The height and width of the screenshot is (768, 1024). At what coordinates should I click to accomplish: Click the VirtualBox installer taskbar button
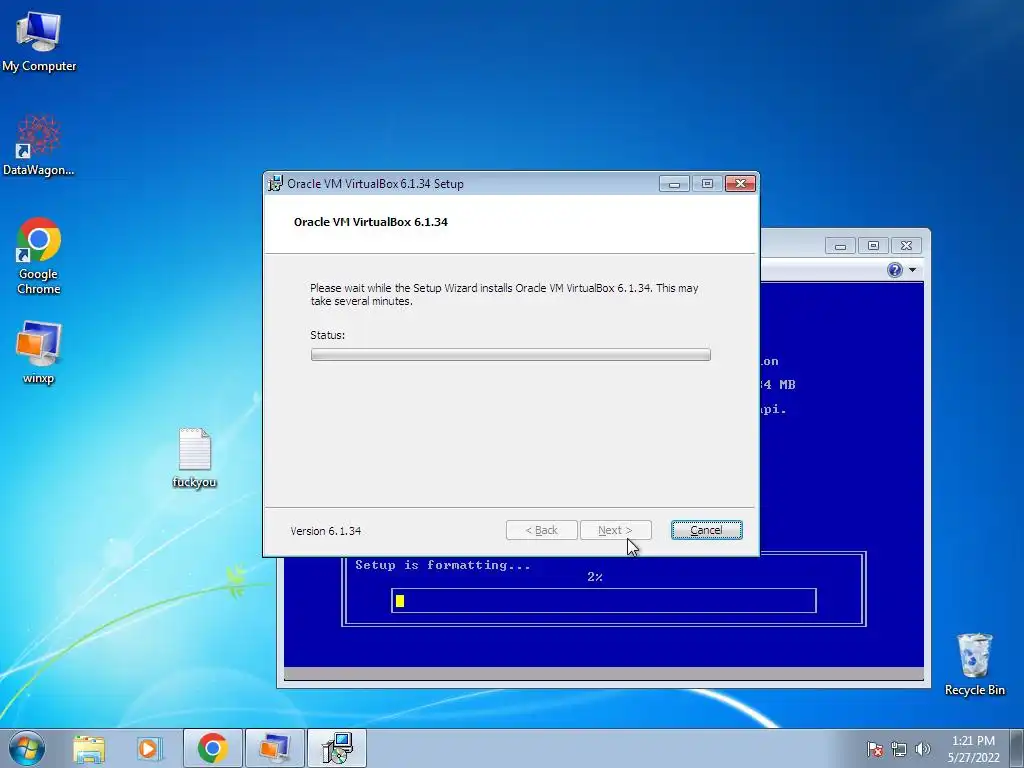(337, 748)
